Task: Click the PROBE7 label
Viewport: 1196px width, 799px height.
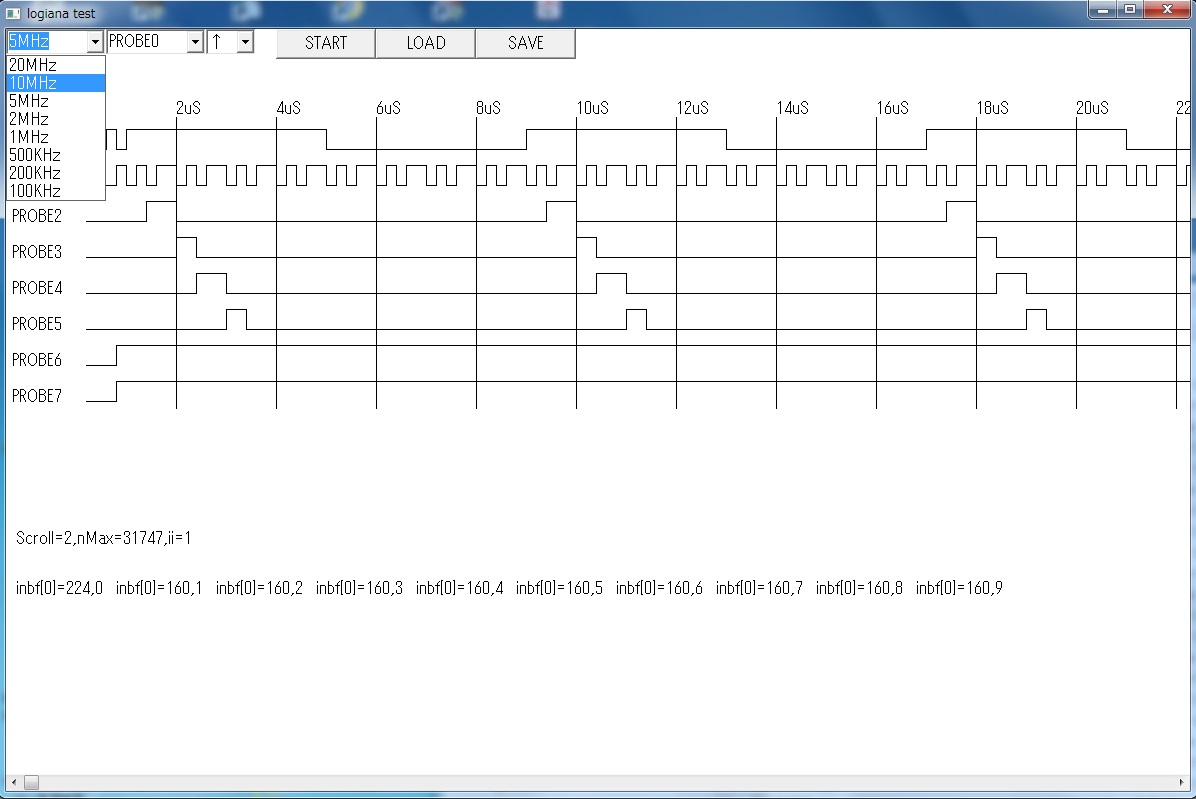Action: 37,396
